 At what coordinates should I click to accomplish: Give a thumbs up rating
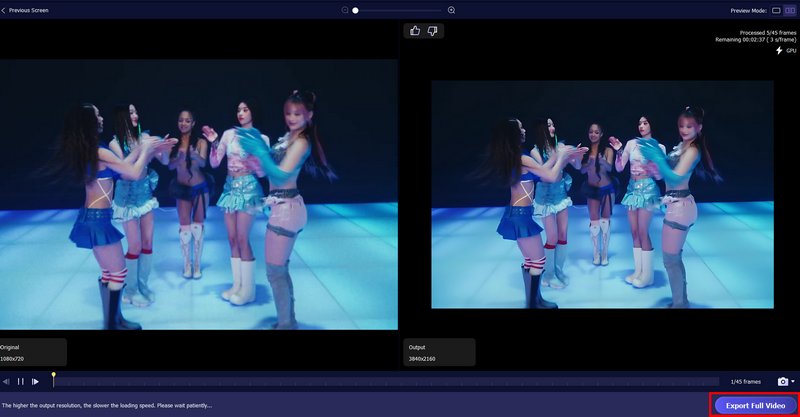pyautogui.click(x=415, y=31)
